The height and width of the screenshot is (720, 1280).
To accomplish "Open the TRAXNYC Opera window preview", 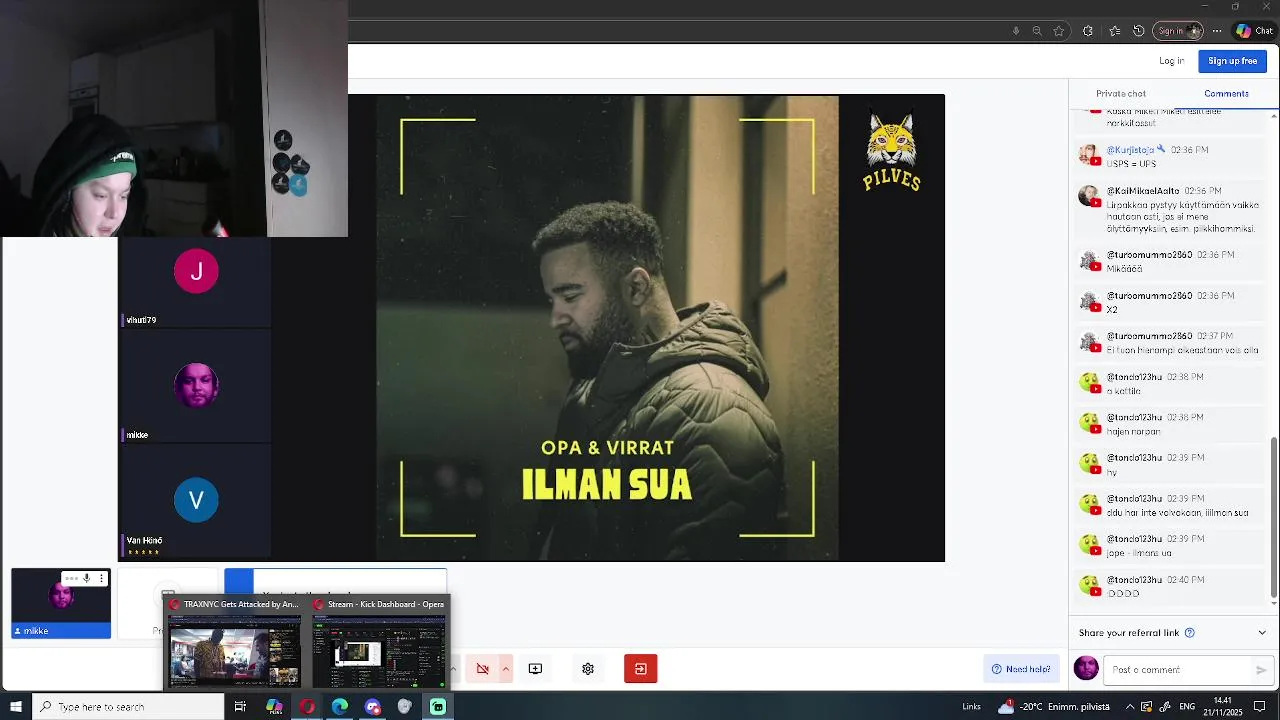I will coord(235,642).
